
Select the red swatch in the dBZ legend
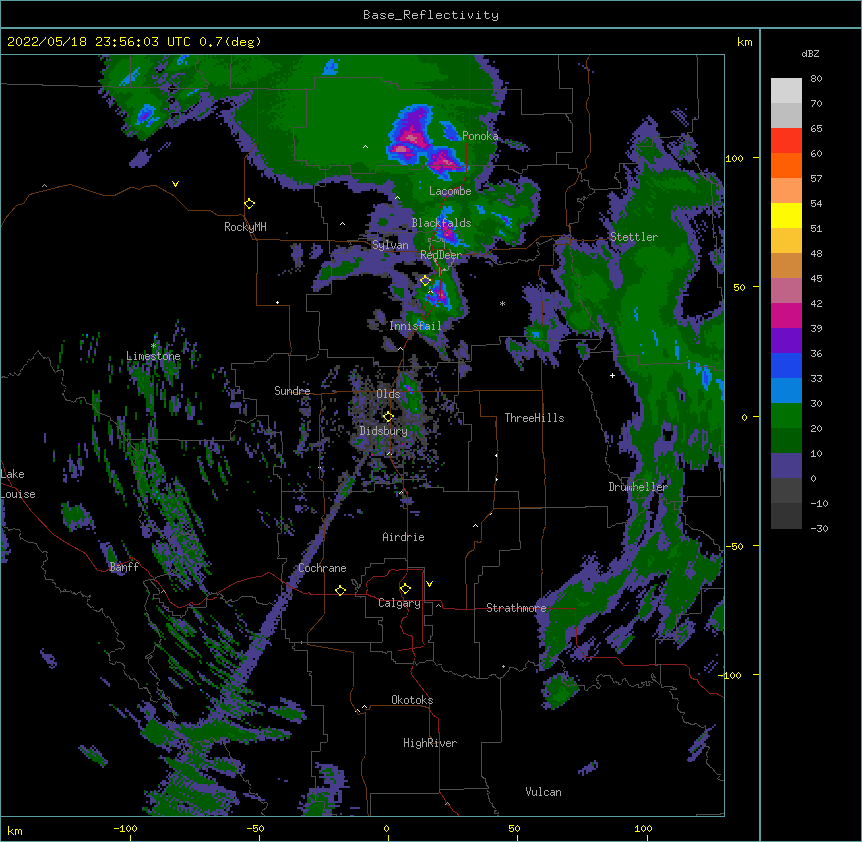click(x=786, y=140)
